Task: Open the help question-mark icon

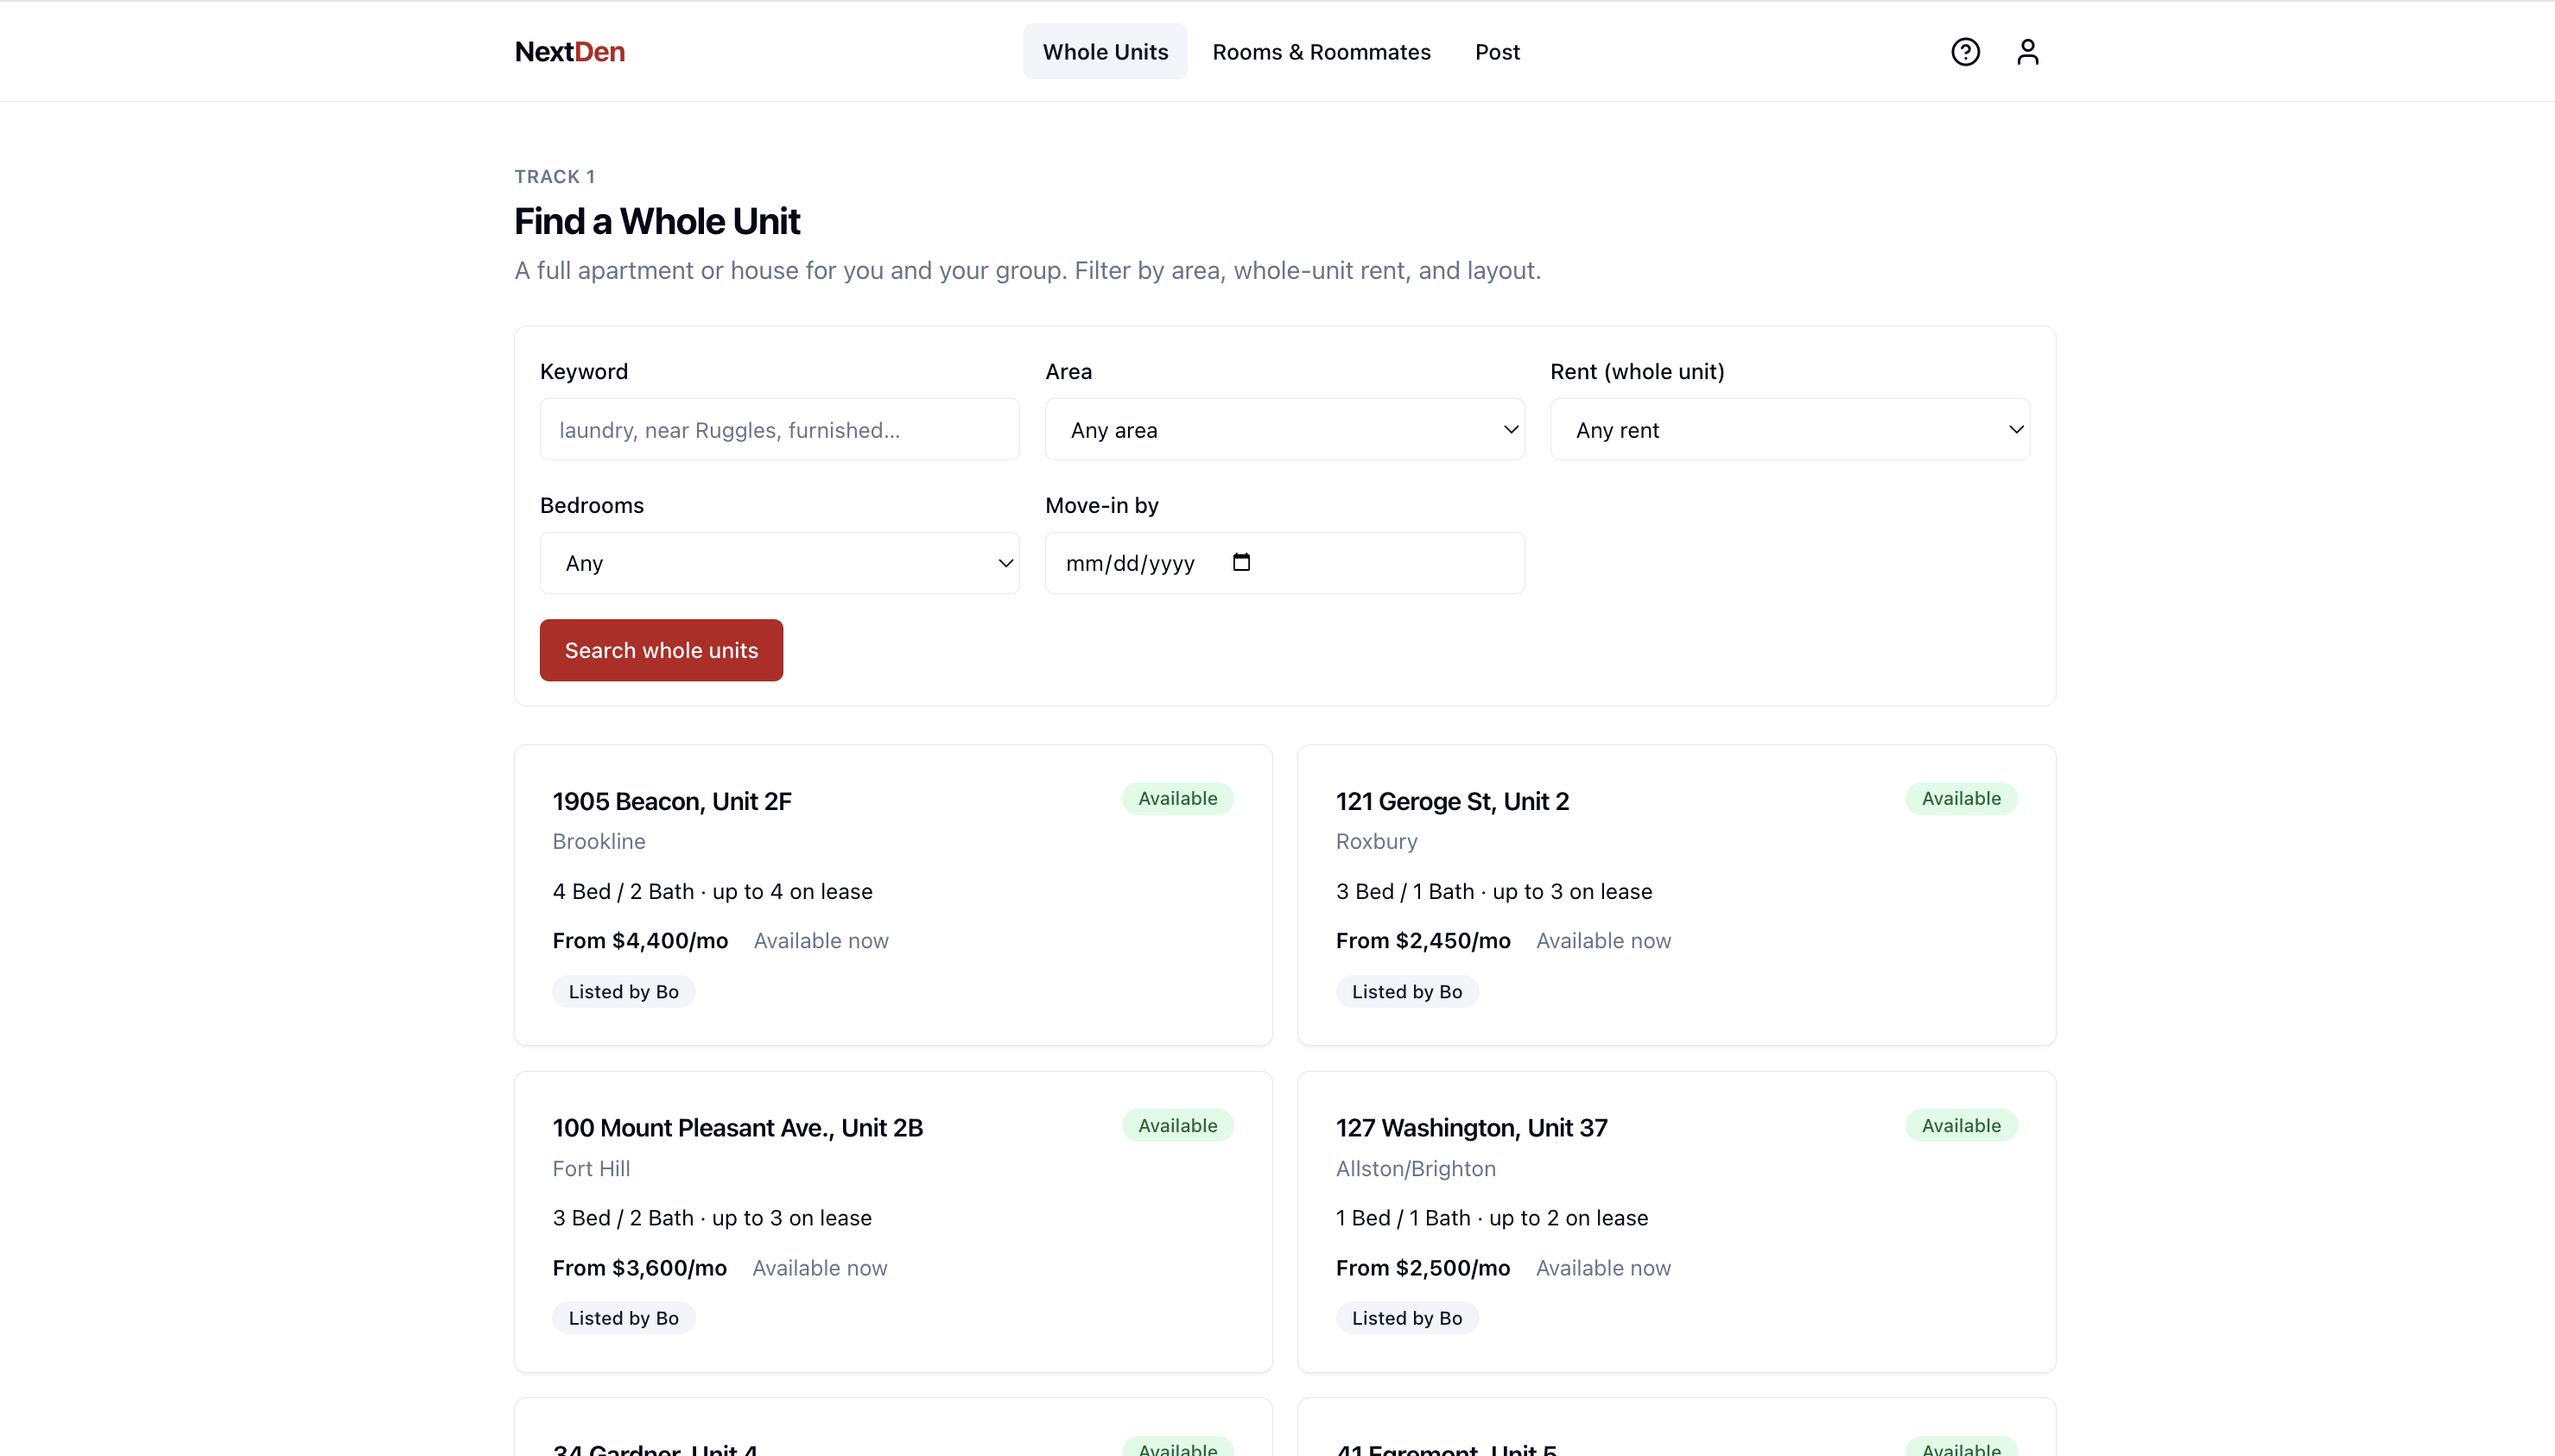Action: click(1965, 51)
